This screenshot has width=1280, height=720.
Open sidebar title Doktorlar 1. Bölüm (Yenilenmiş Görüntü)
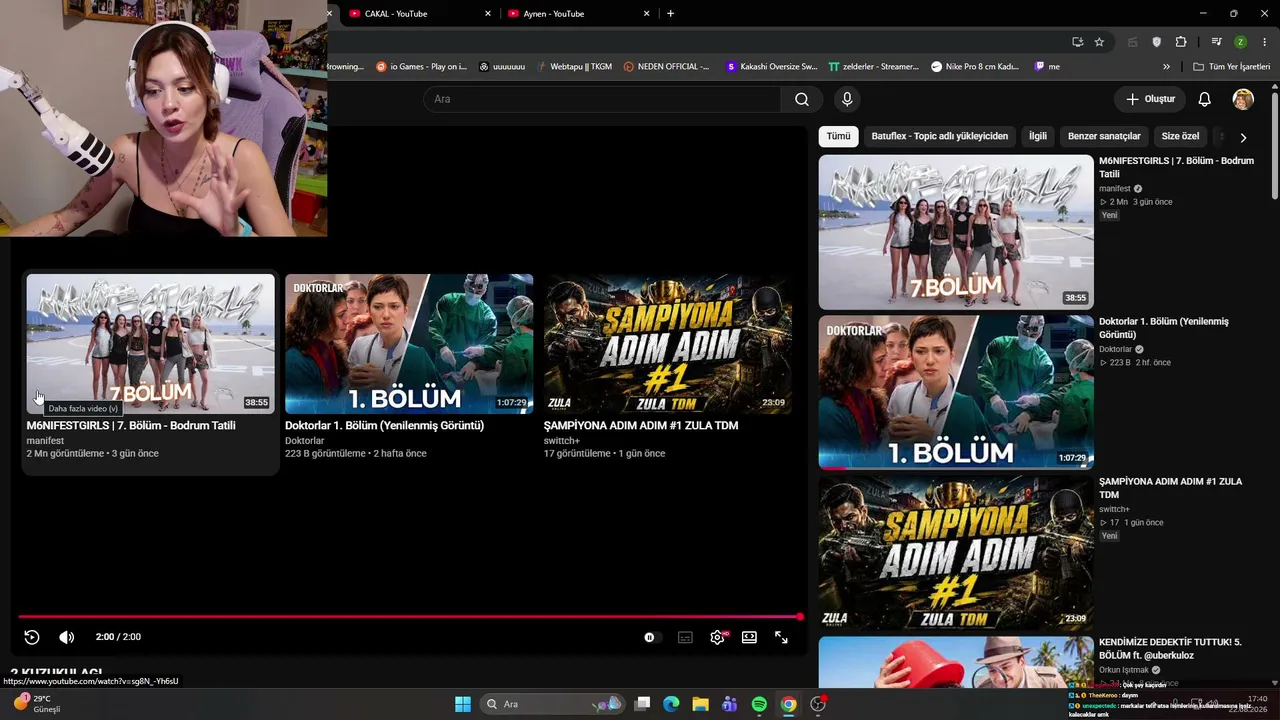coord(1163,328)
